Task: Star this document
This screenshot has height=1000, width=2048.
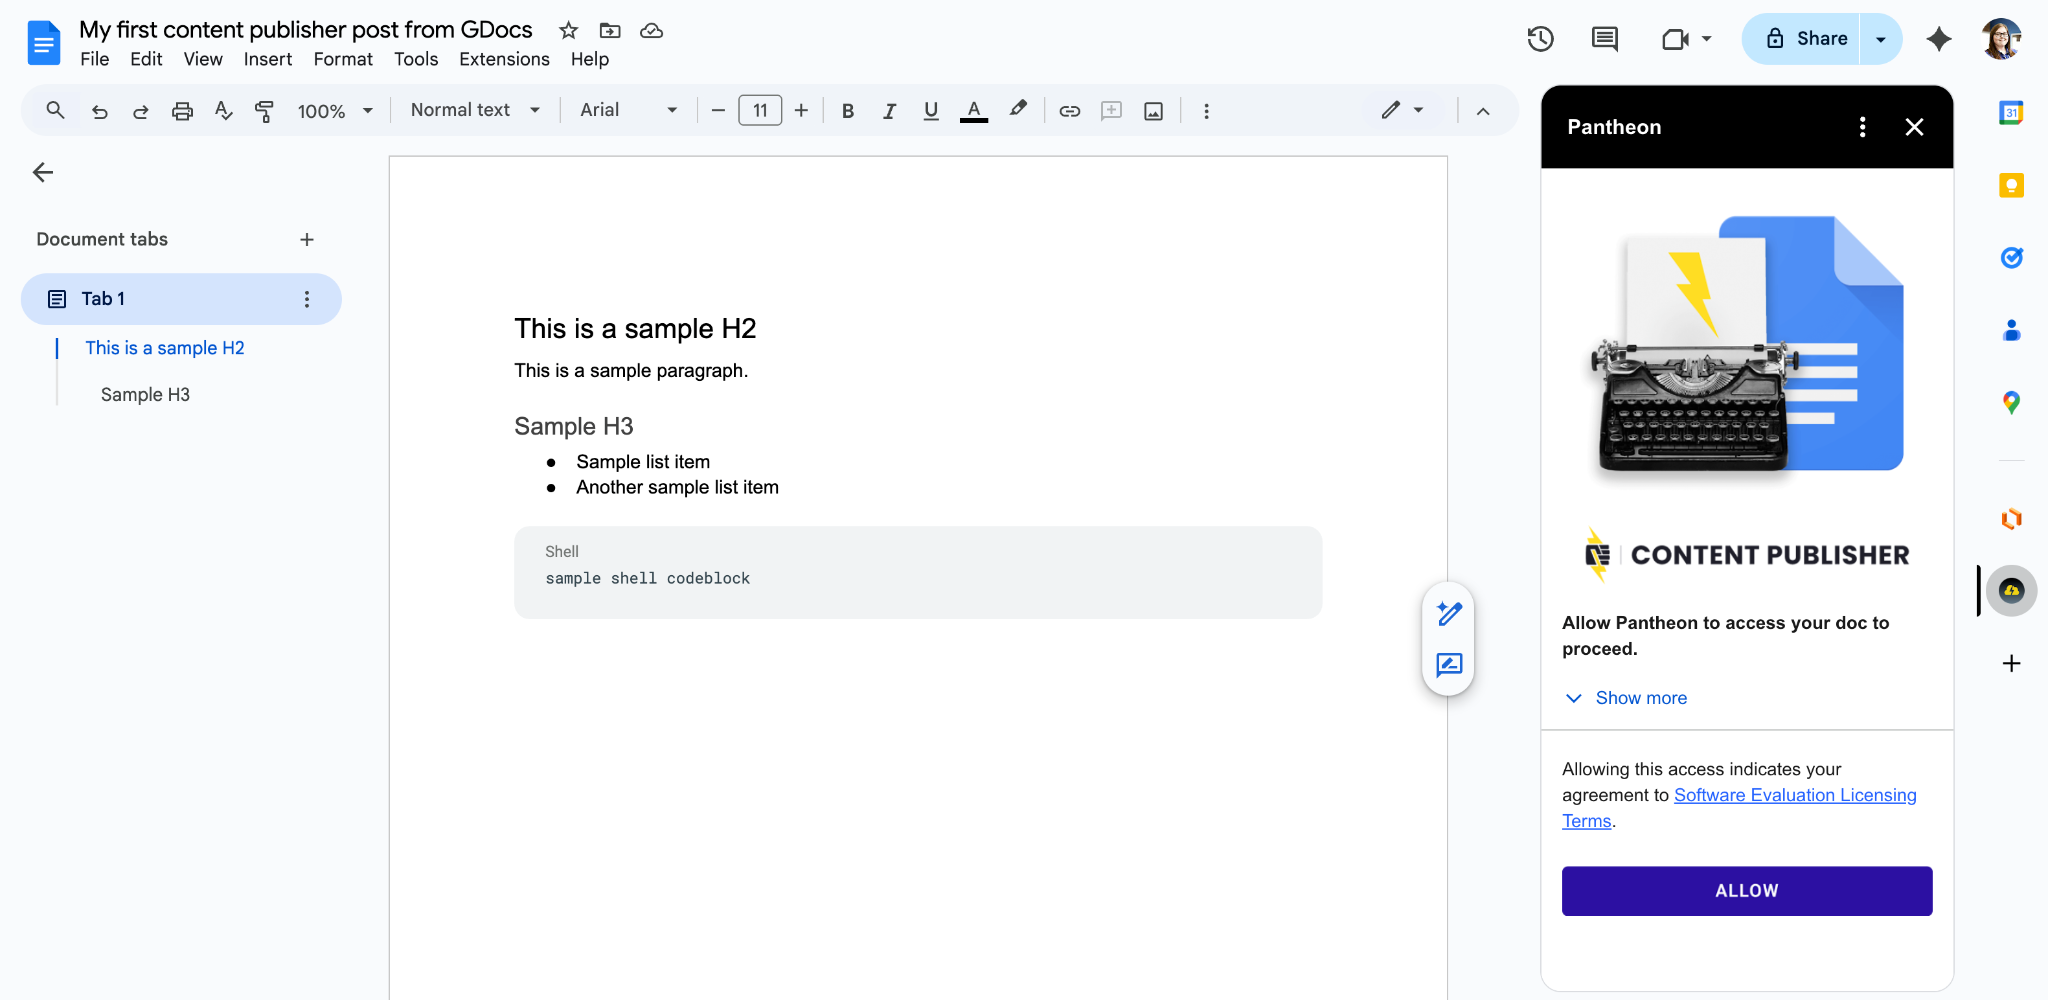Action: [568, 30]
